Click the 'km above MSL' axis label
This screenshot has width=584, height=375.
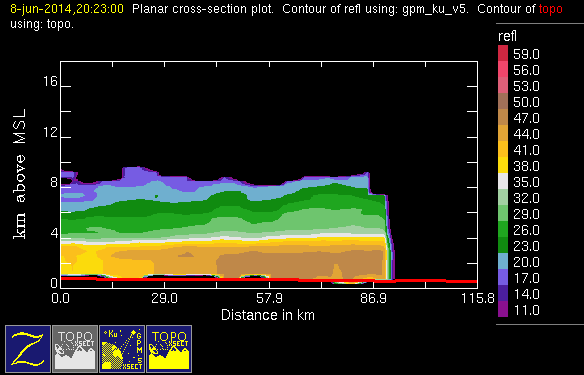[x=20, y=174]
